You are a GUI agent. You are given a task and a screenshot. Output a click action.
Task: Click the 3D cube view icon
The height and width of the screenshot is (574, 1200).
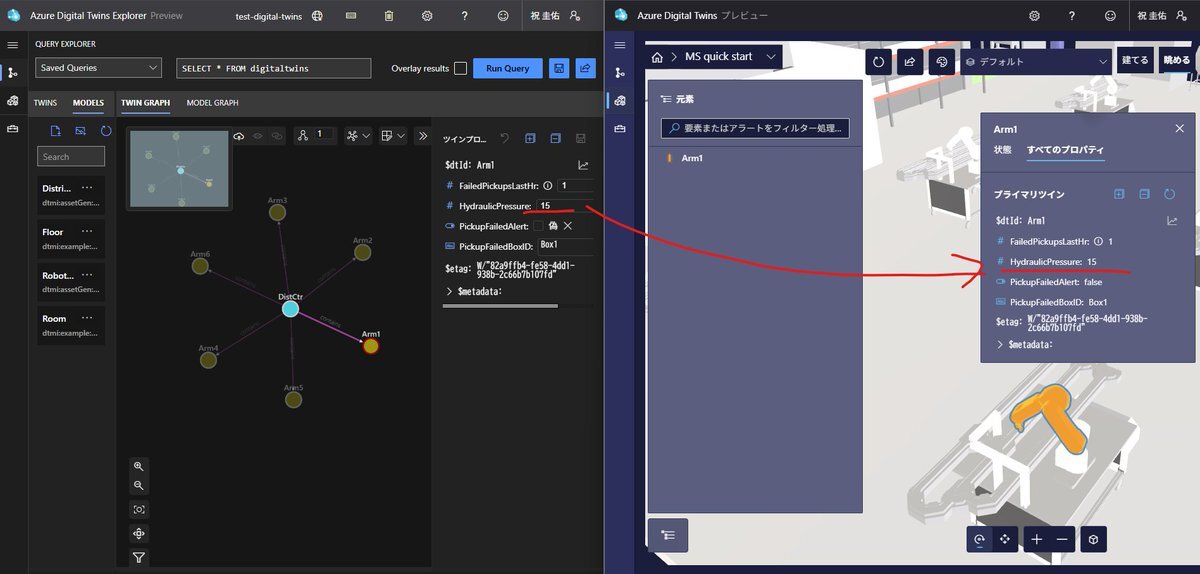point(1095,539)
